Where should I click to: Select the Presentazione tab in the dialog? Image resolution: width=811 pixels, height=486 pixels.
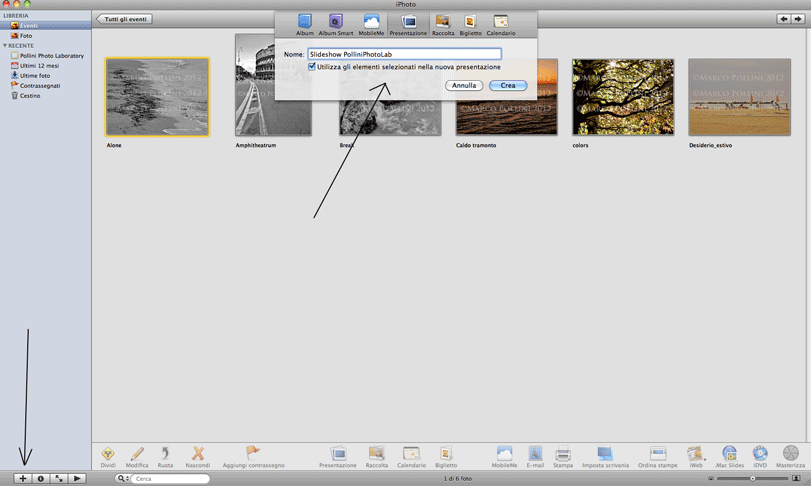[x=408, y=24]
